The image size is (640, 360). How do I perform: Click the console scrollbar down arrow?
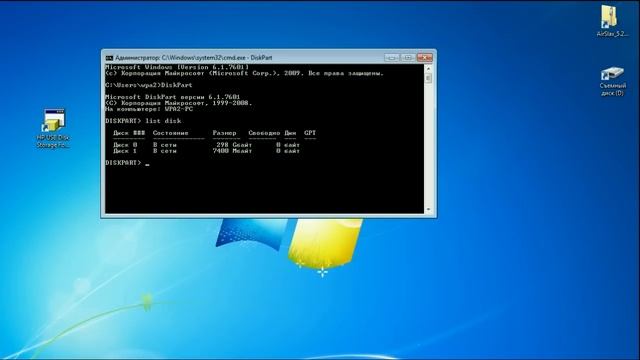(428, 209)
